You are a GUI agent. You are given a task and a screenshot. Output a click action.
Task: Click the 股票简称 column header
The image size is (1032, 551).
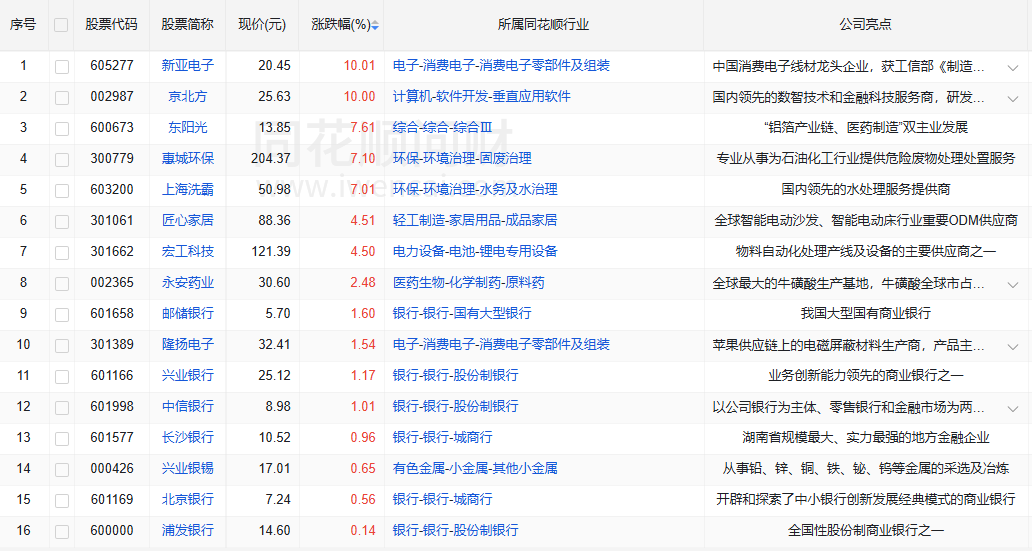188,24
